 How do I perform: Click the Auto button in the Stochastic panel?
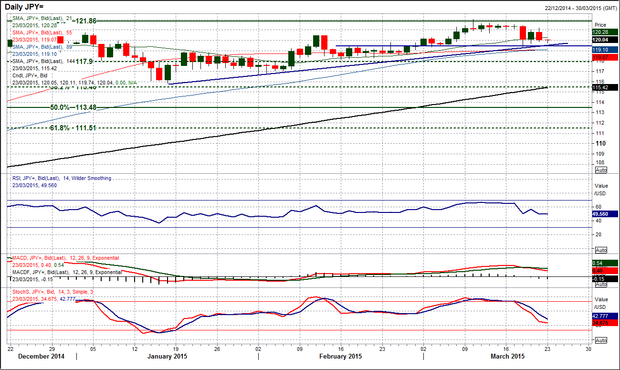point(601,340)
